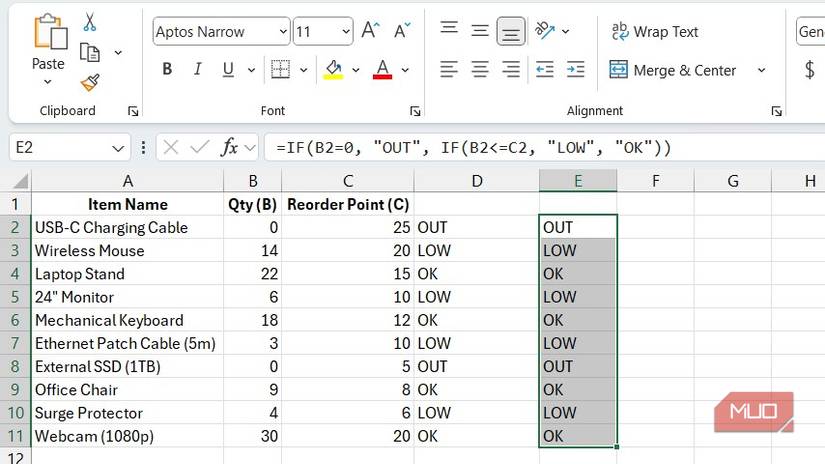
Task: Click the Top Align icon
Action: pyautogui.click(x=449, y=27)
